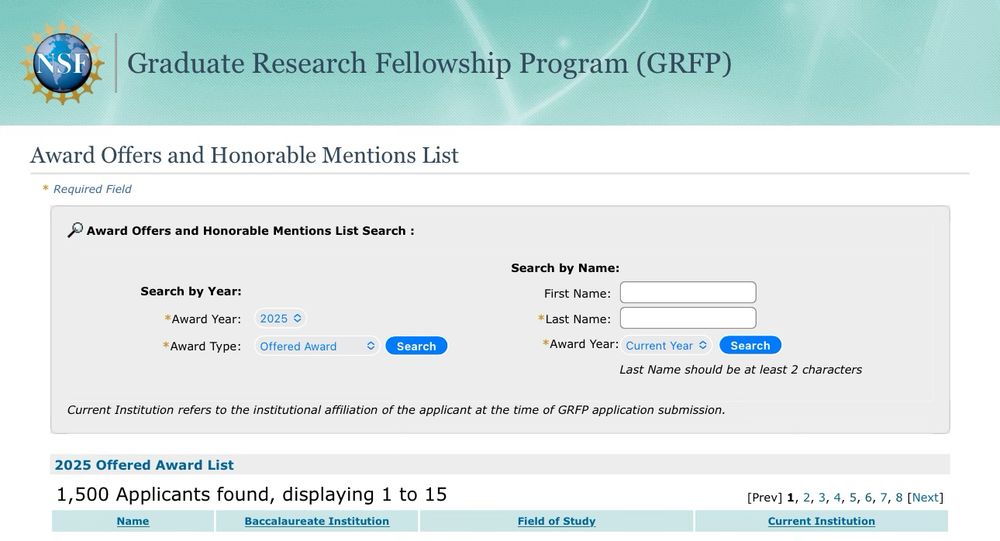Click the [Prev] pagination text
This screenshot has height=541, width=1000.
point(764,498)
